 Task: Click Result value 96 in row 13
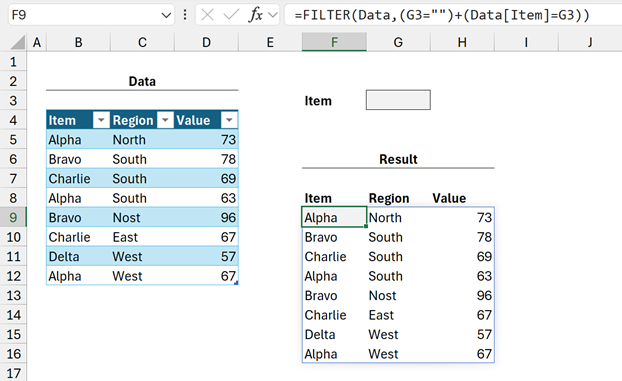pyautogui.click(x=462, y=295)
